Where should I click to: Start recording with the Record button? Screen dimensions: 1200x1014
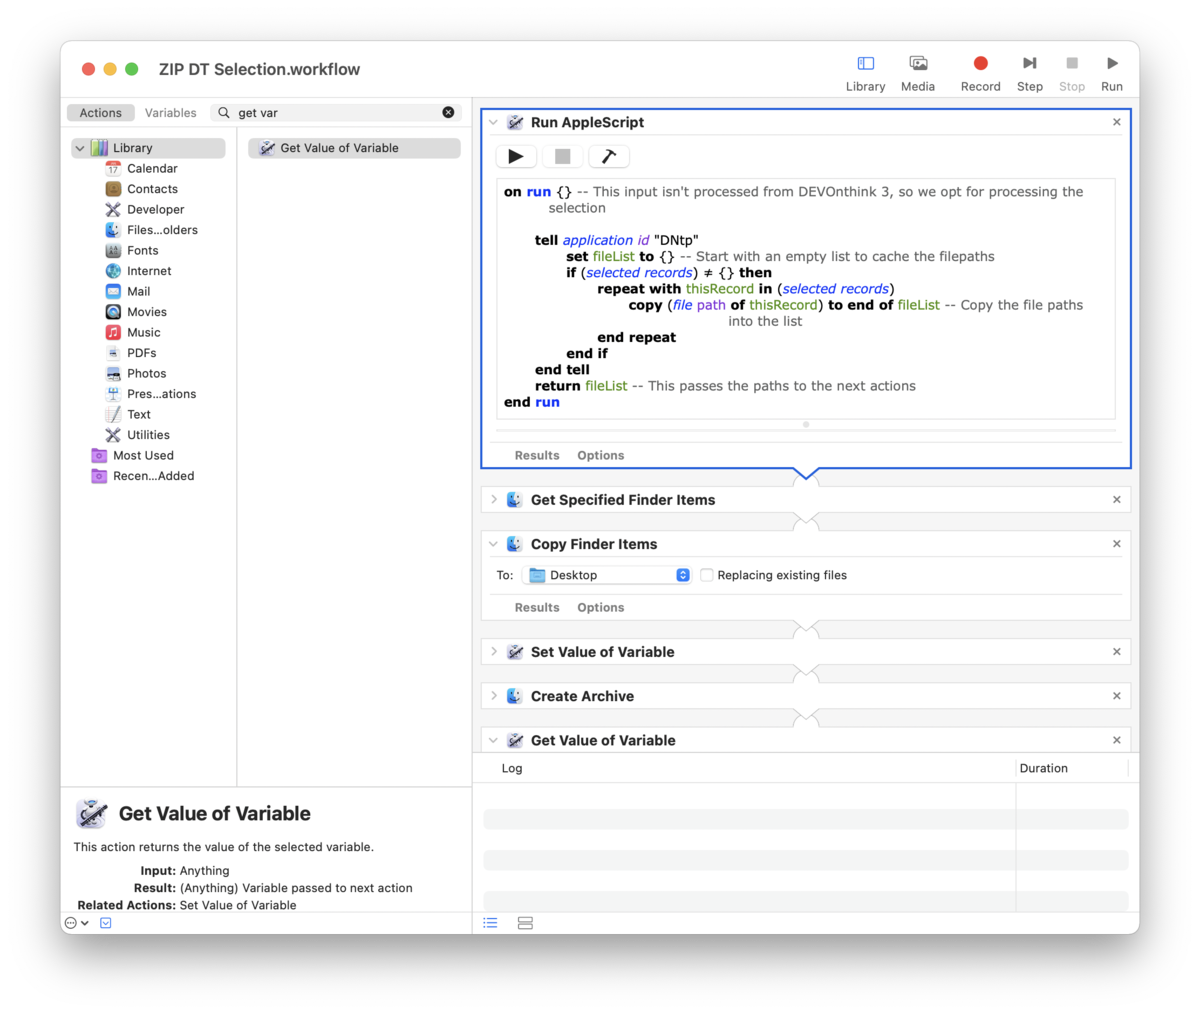pyautogui.click(x=980, y=64)
